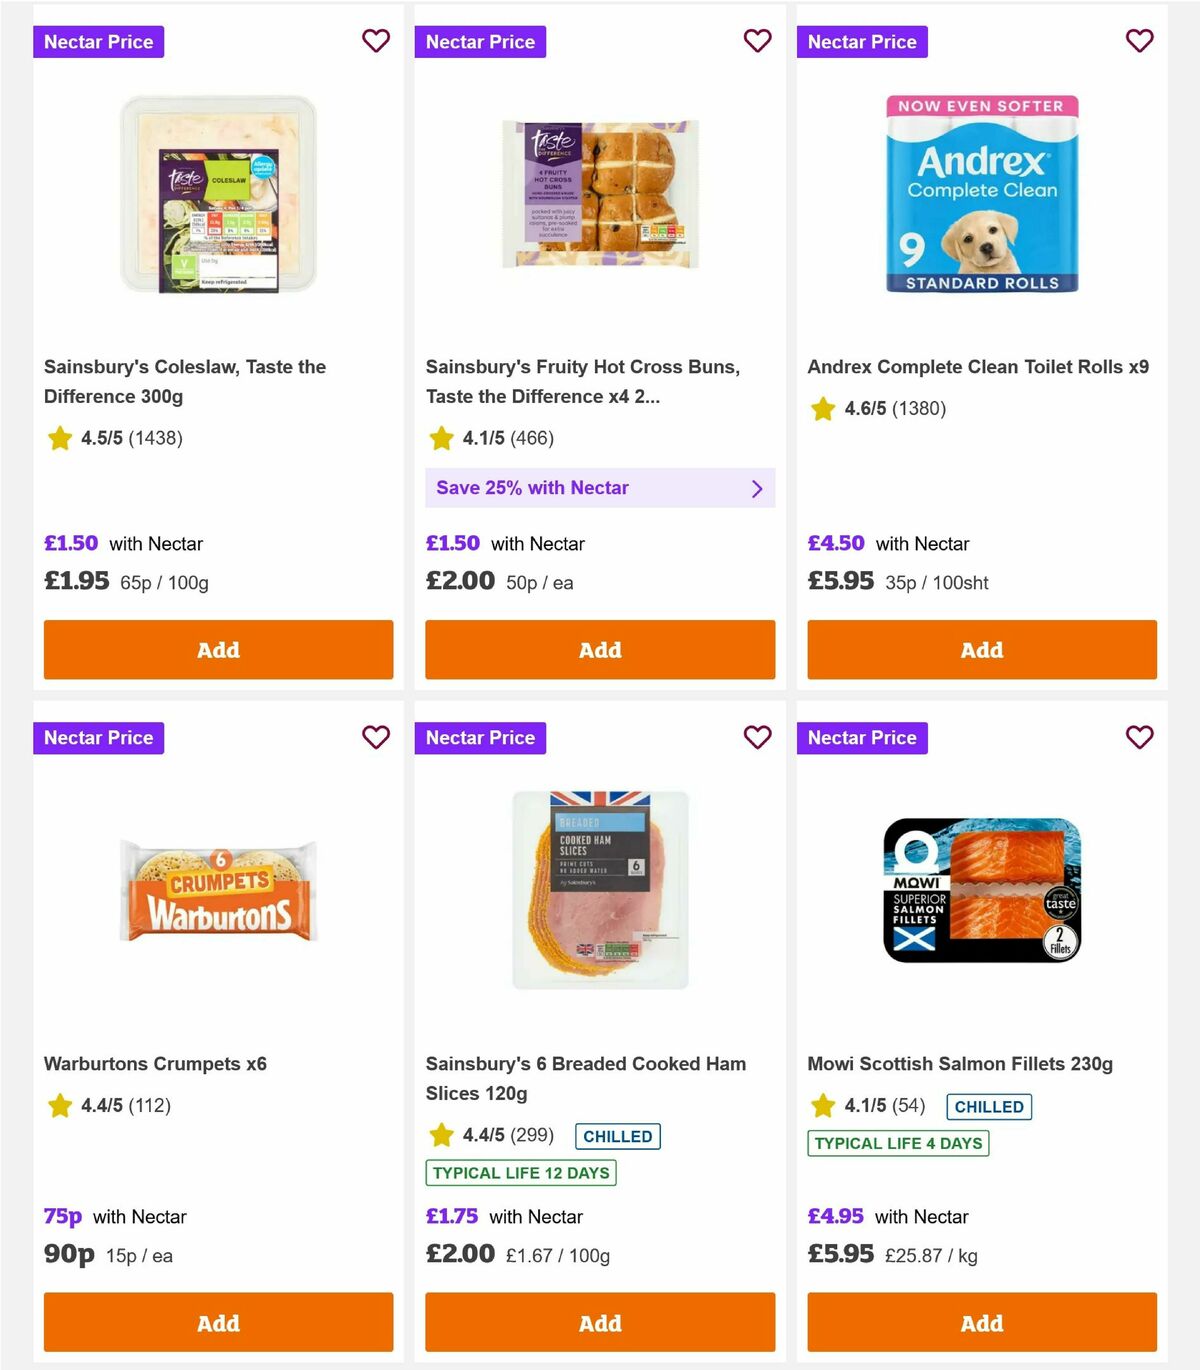The width and height of the screenshot is (1200, 1370).
Task: Click the star icon next to Andrex 4.6/5 rating
Action: click(x=823, y=409)
